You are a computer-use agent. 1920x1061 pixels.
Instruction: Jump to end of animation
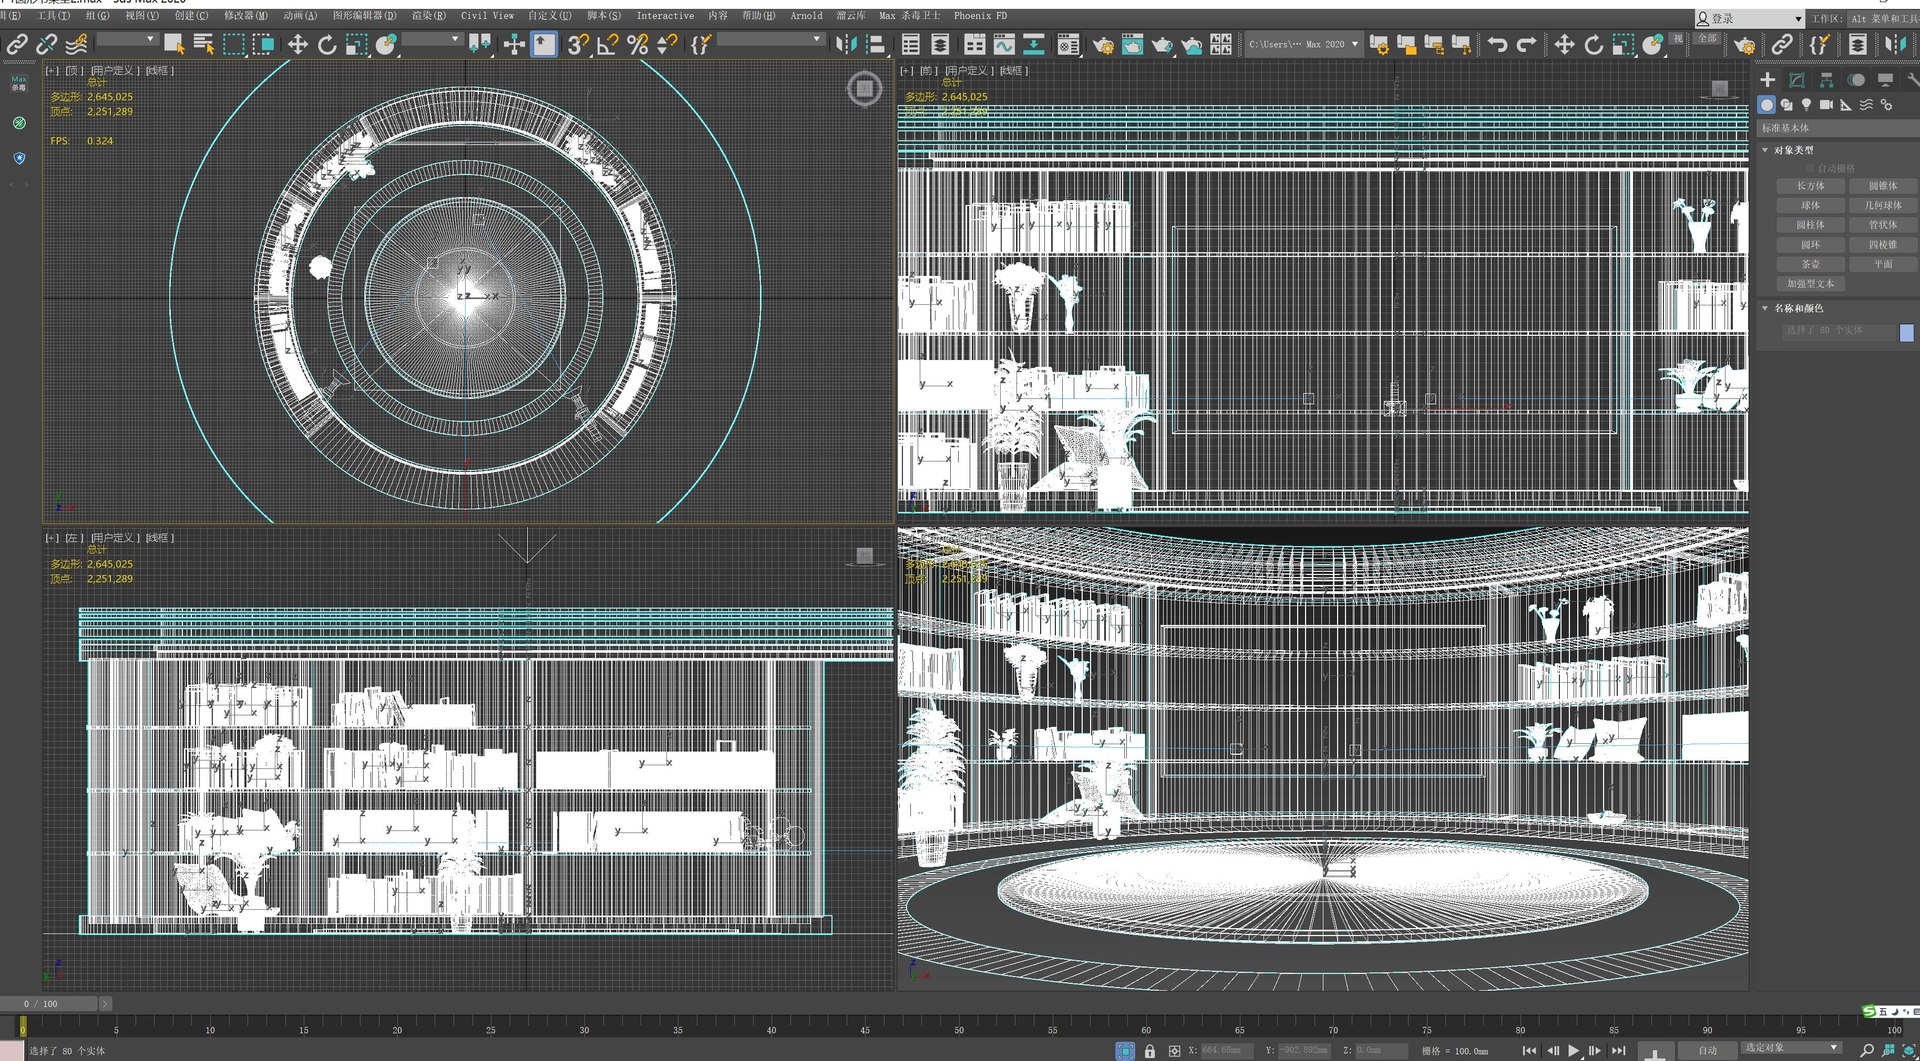[x=1618, y=1050]
